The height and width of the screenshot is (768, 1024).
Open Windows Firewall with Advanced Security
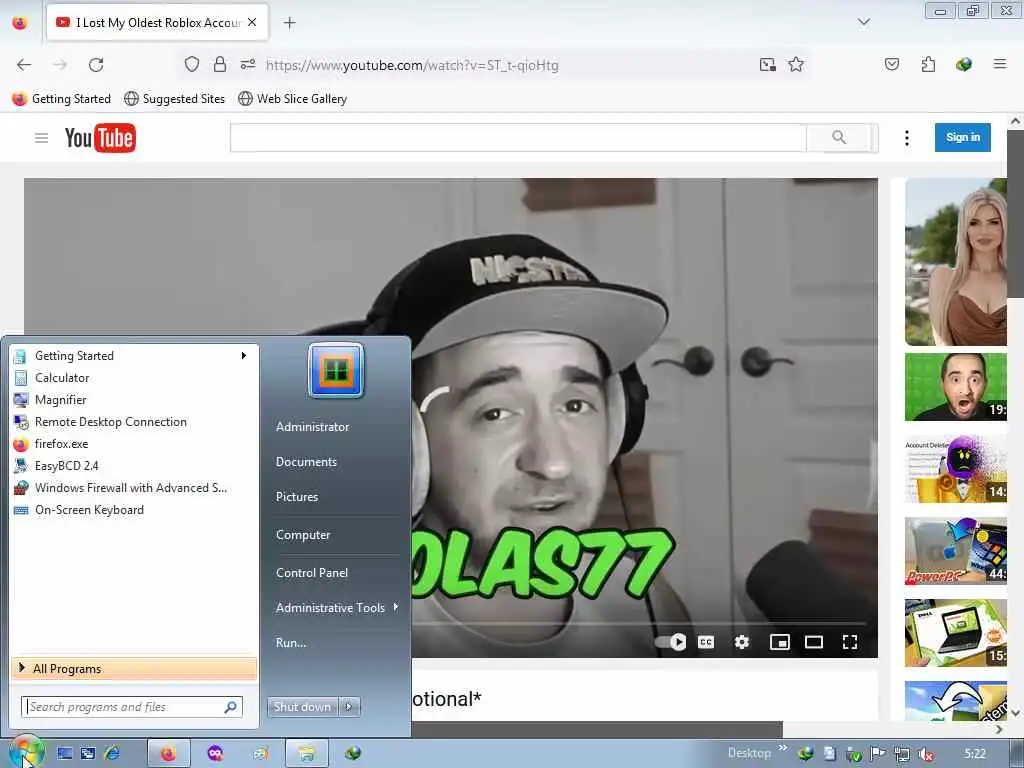click(133, 488)
